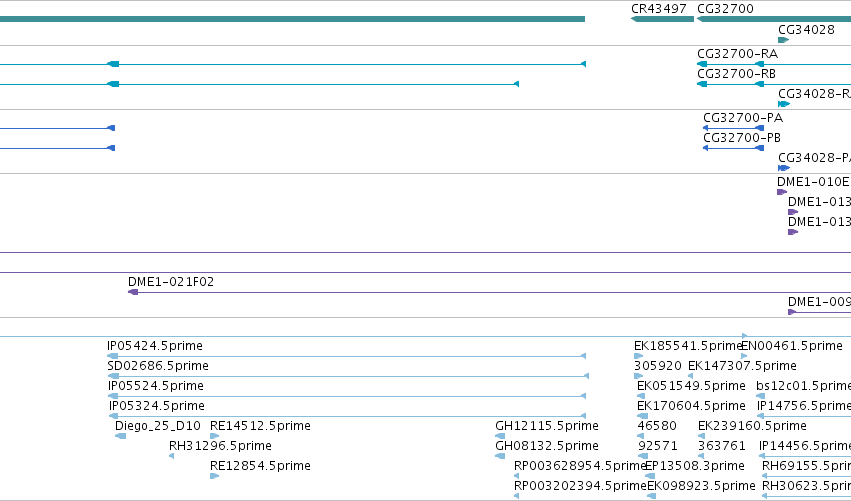851x501 pixels.
Task: Select the CG32700 gene label
Action: coord(725,9)
